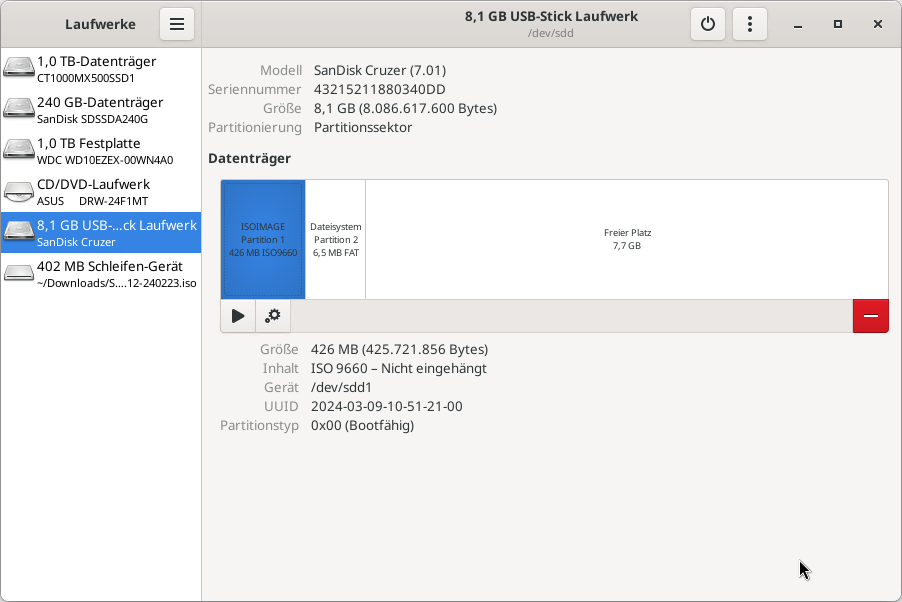Click the power off drive button
This screenshot has width=902, height=602.
tap(708, 24)
